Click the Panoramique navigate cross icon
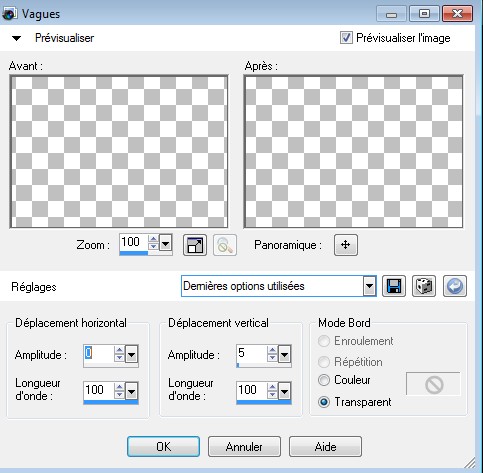Viewport: 483px width, 473px height. pos(346,245)
